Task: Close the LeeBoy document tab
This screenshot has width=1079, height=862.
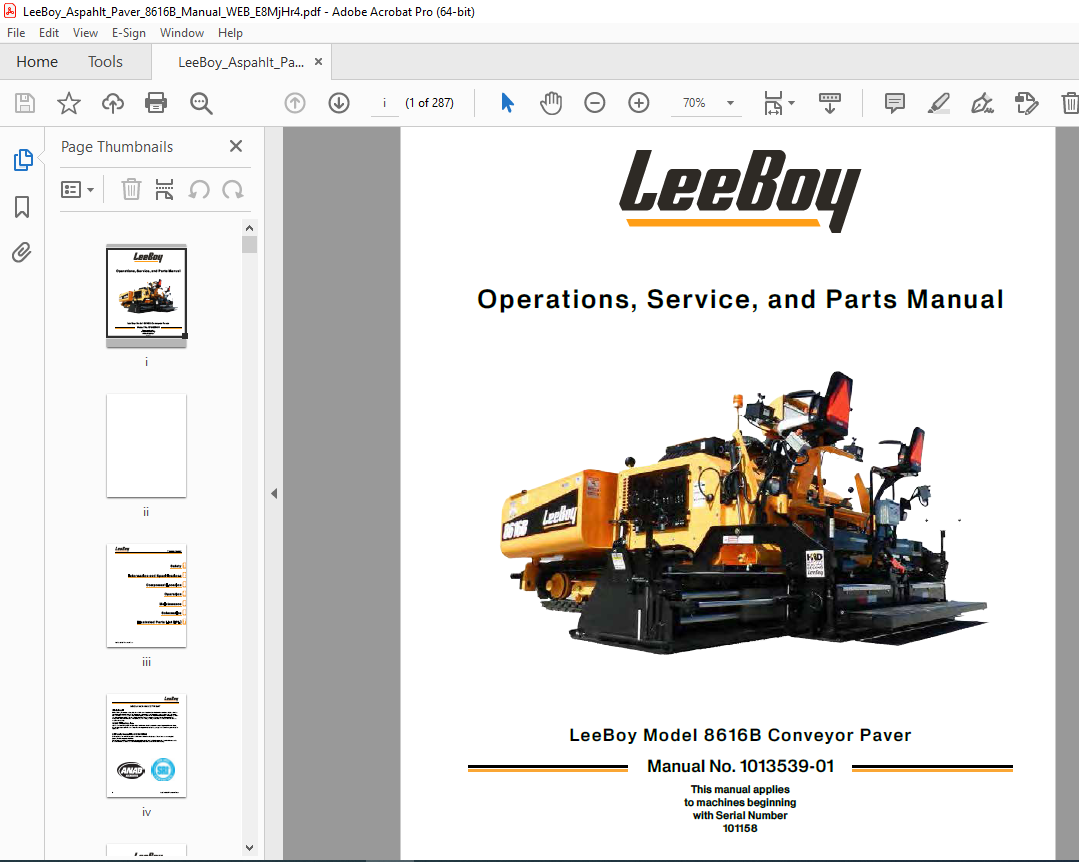Action: (x=319, y=62)
